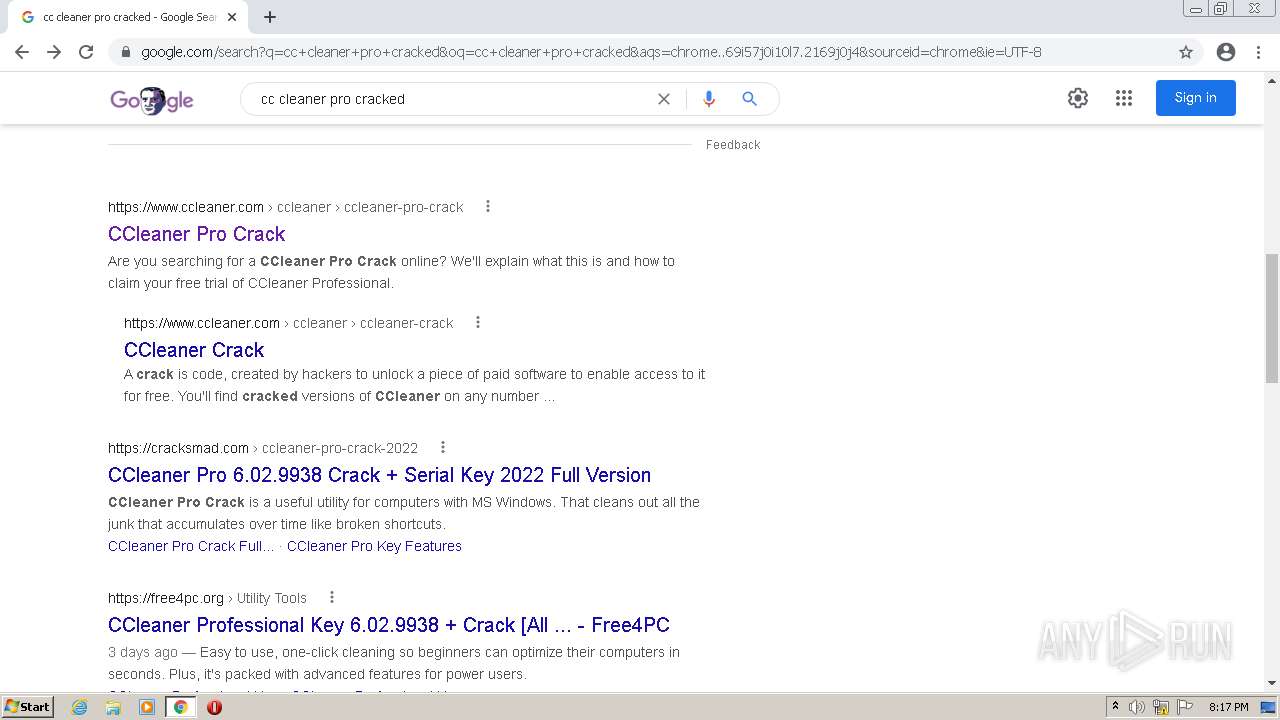
Task: Open Chrome three-dot menu
Action: coord(1258,52)
